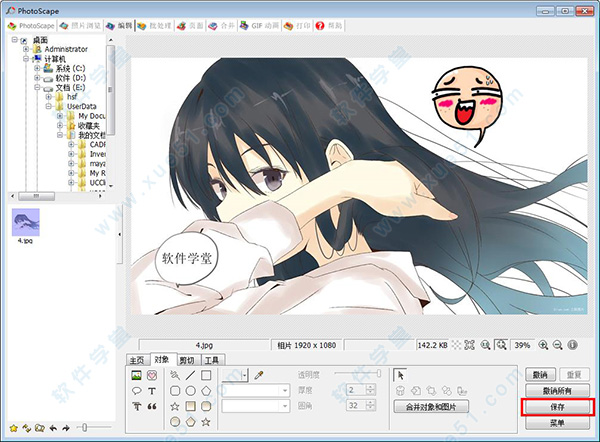The width and height of the screenshot is (600, 442).
Task: Select the rich text serif T tool
Action: [137, 406]
